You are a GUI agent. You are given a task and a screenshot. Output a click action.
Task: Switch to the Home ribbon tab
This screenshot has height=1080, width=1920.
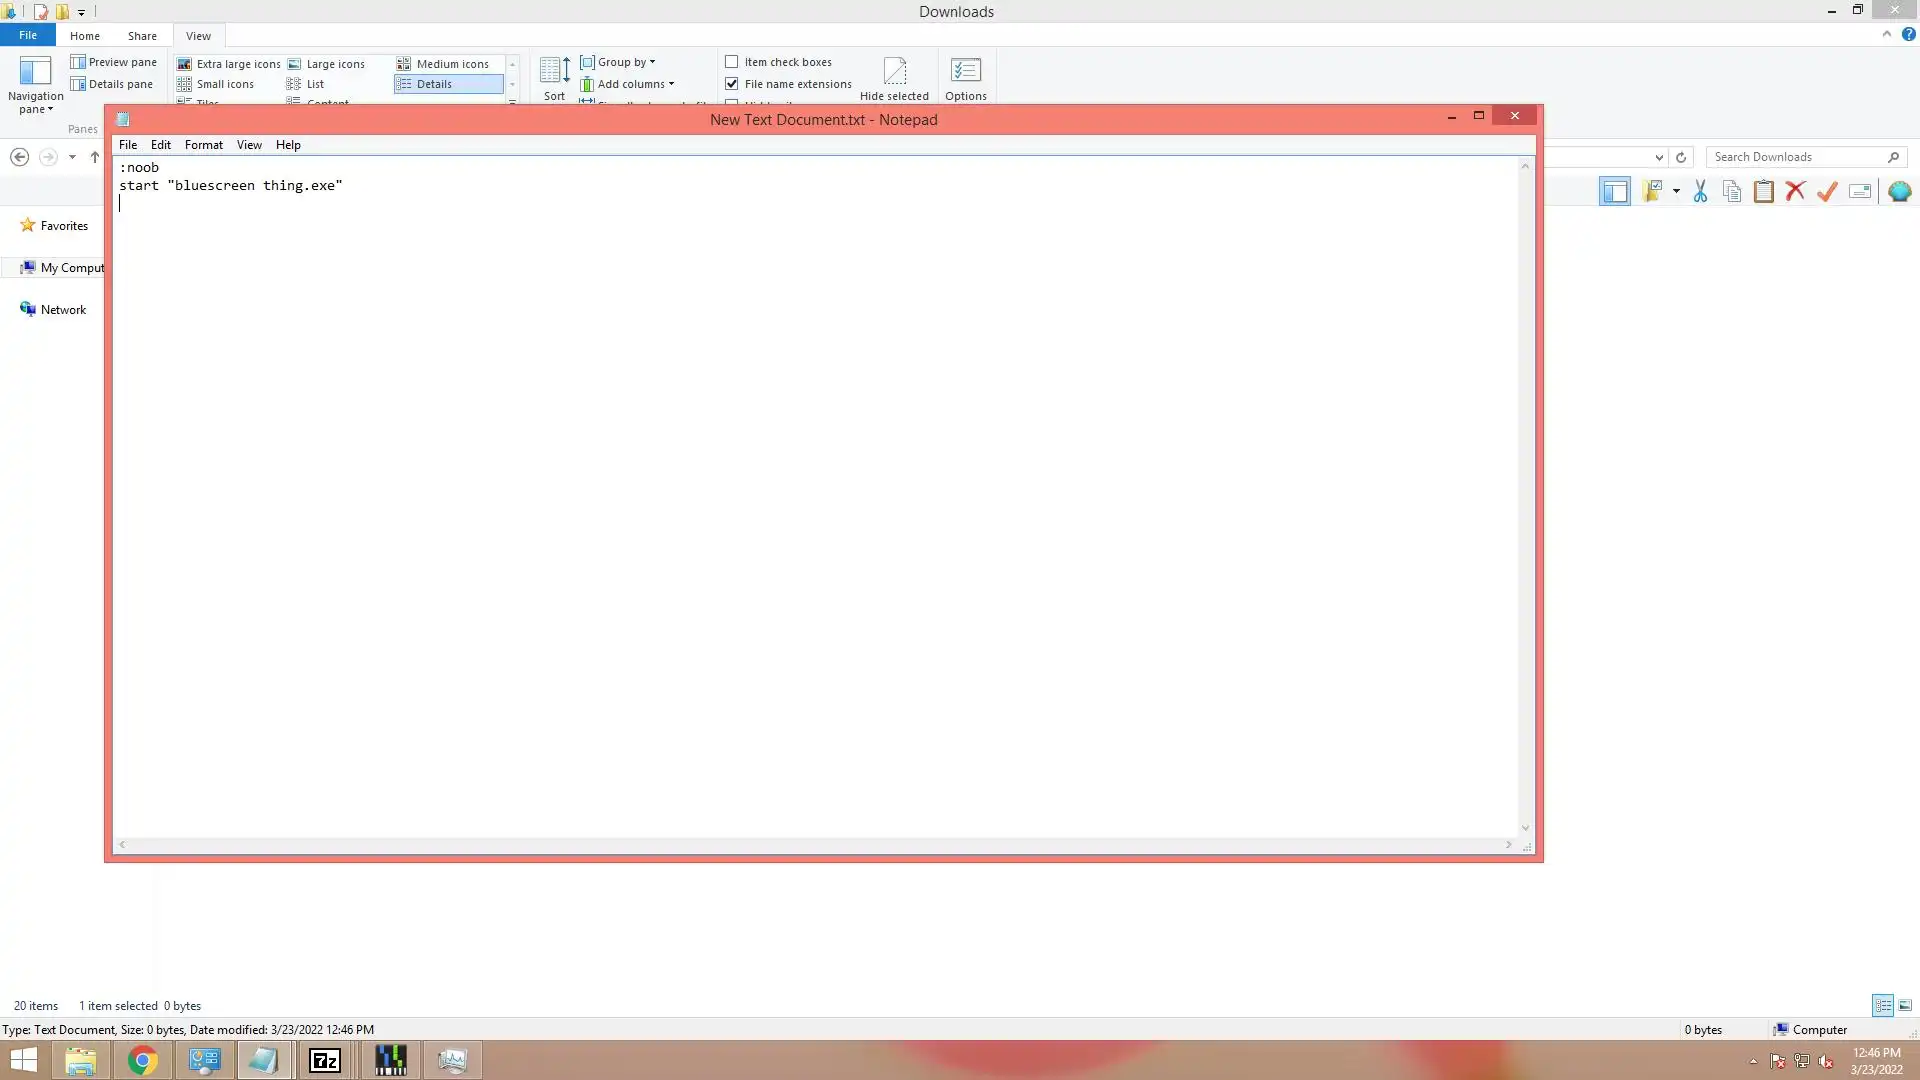(x=84, y=36)
